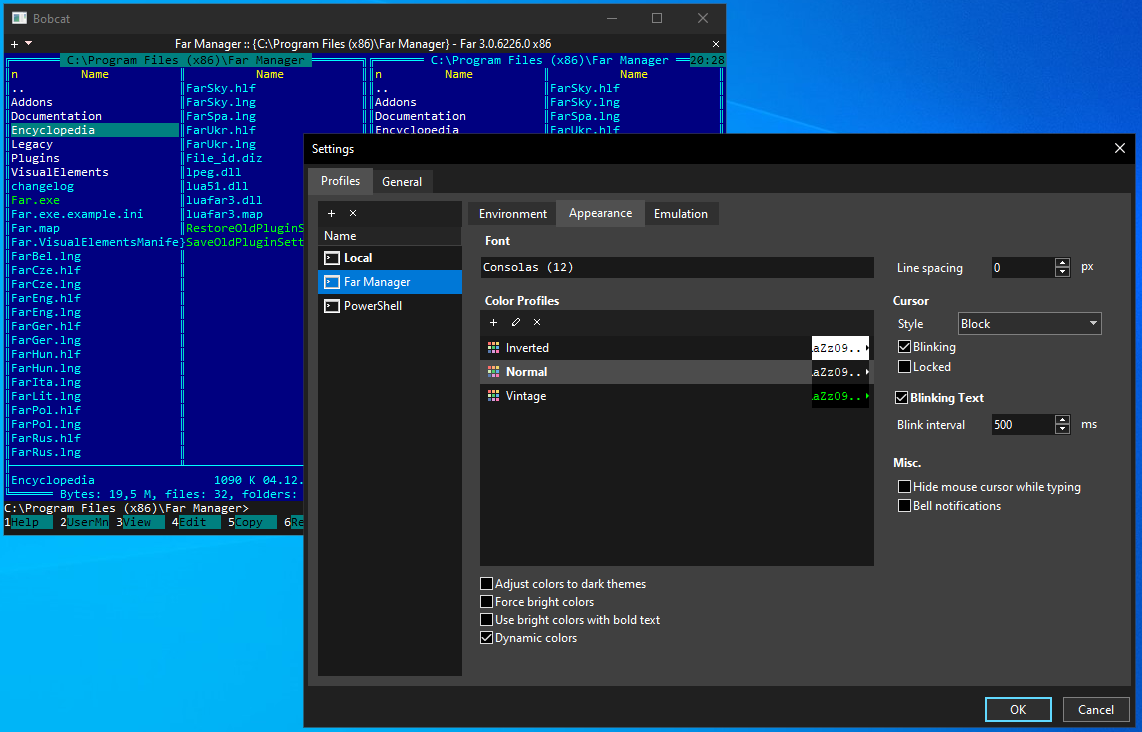Open the Emulation tab

[680, 214]
